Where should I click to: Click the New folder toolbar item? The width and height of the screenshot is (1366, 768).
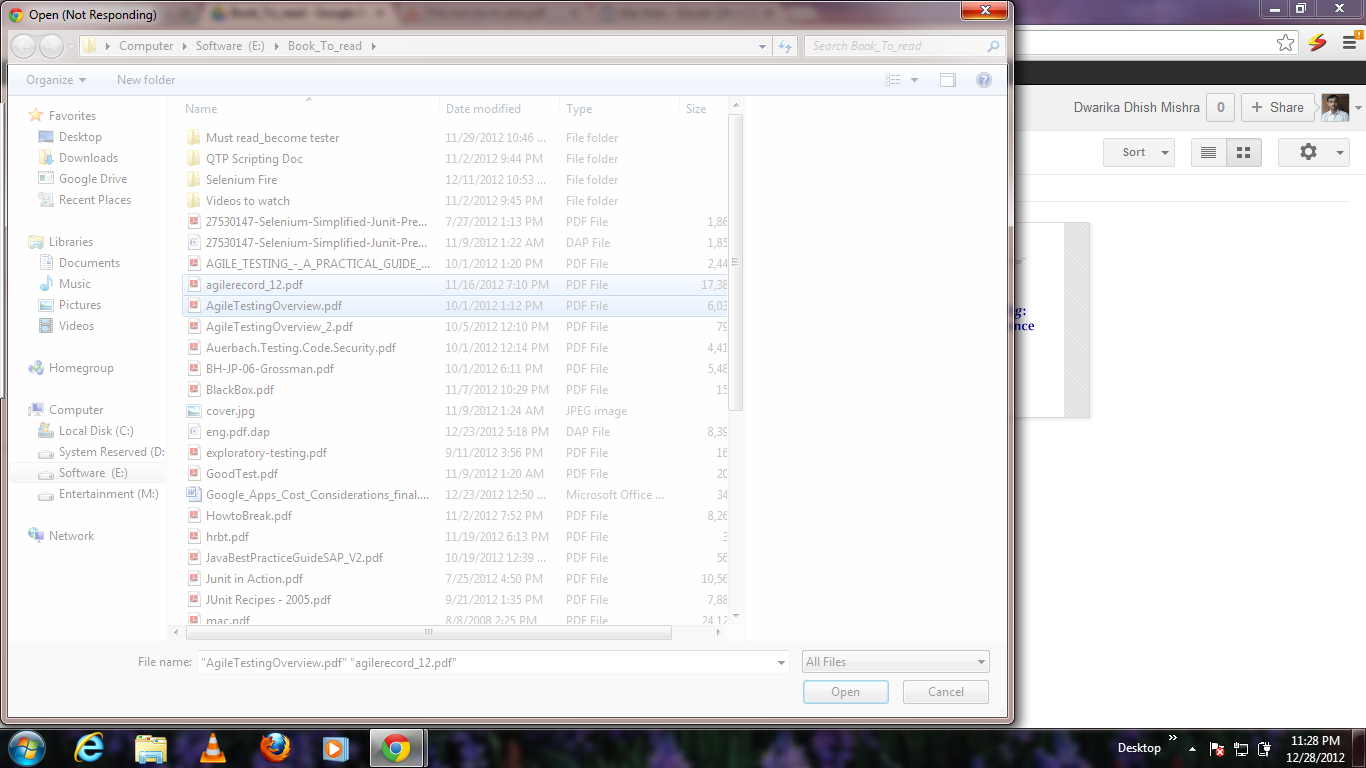click(x=146, y=80)
